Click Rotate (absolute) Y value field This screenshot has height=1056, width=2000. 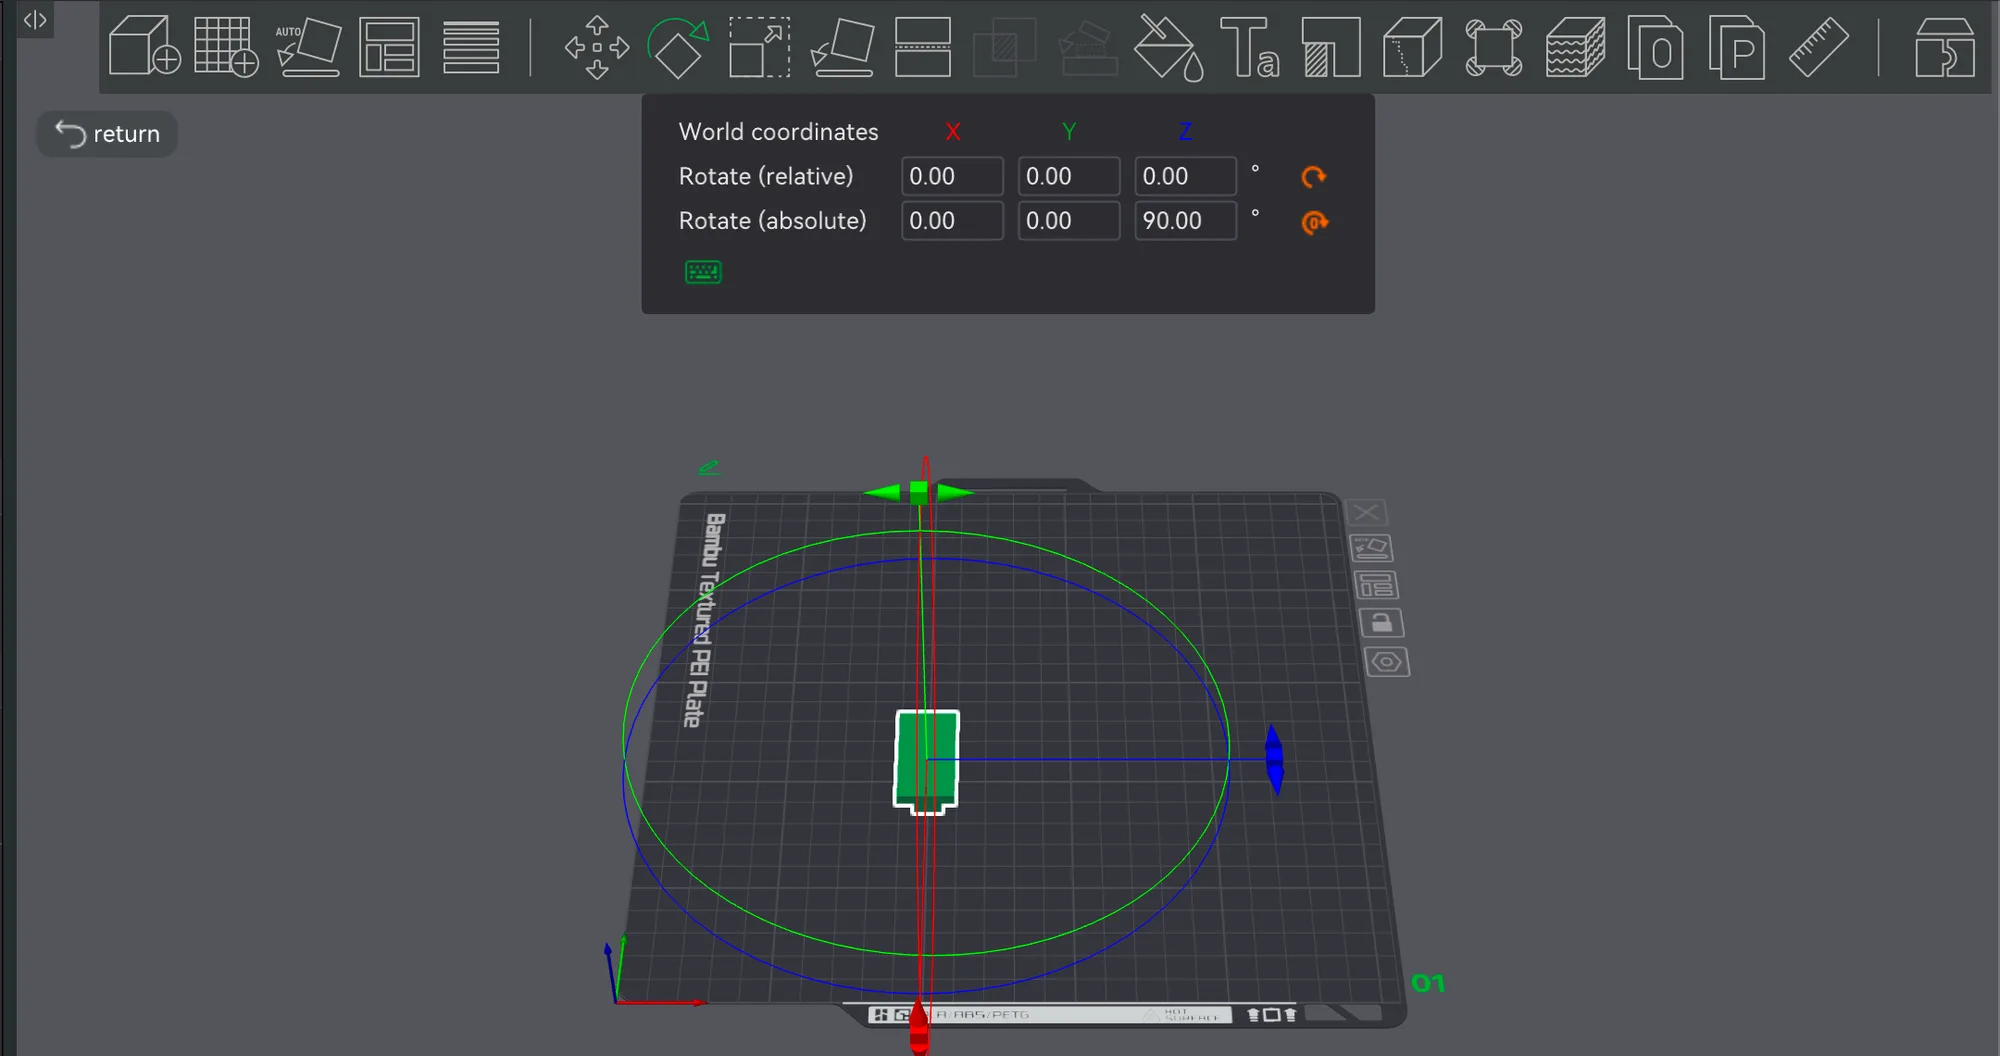(1069, 220)
